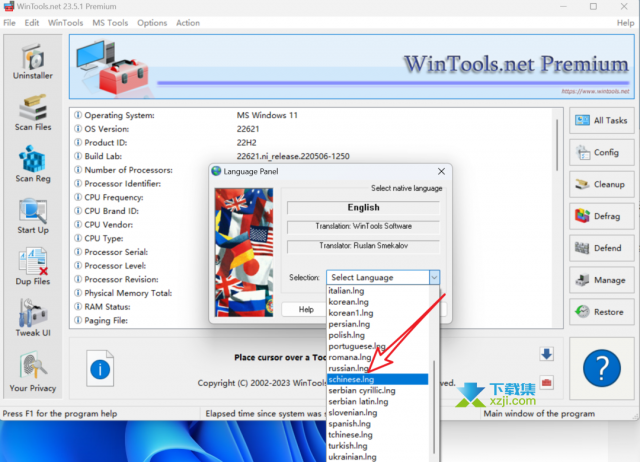Open the Scan Files tool

coord(33,113)
